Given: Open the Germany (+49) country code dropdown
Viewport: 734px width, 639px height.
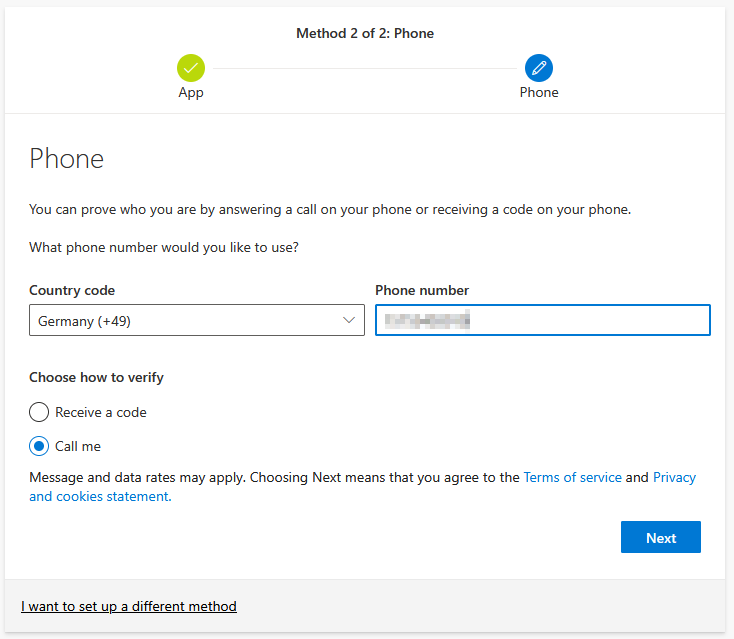Looking at the screenshot, I should (x=196, y=321).
